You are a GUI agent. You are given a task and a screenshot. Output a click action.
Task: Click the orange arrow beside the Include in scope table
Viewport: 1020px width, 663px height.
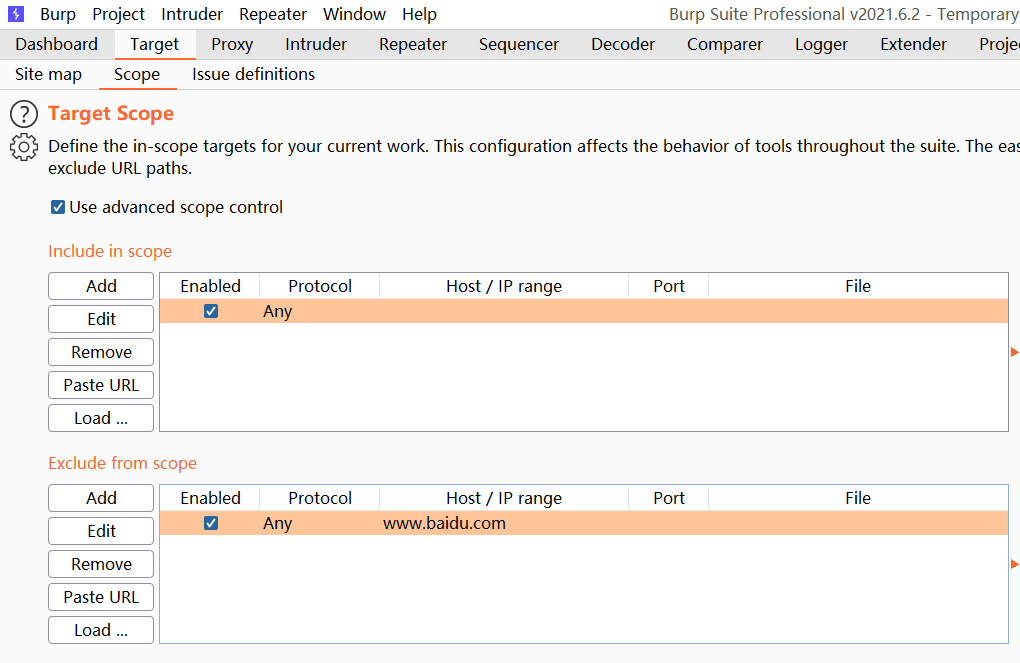pyautogui.click(x=1014, y=352)
